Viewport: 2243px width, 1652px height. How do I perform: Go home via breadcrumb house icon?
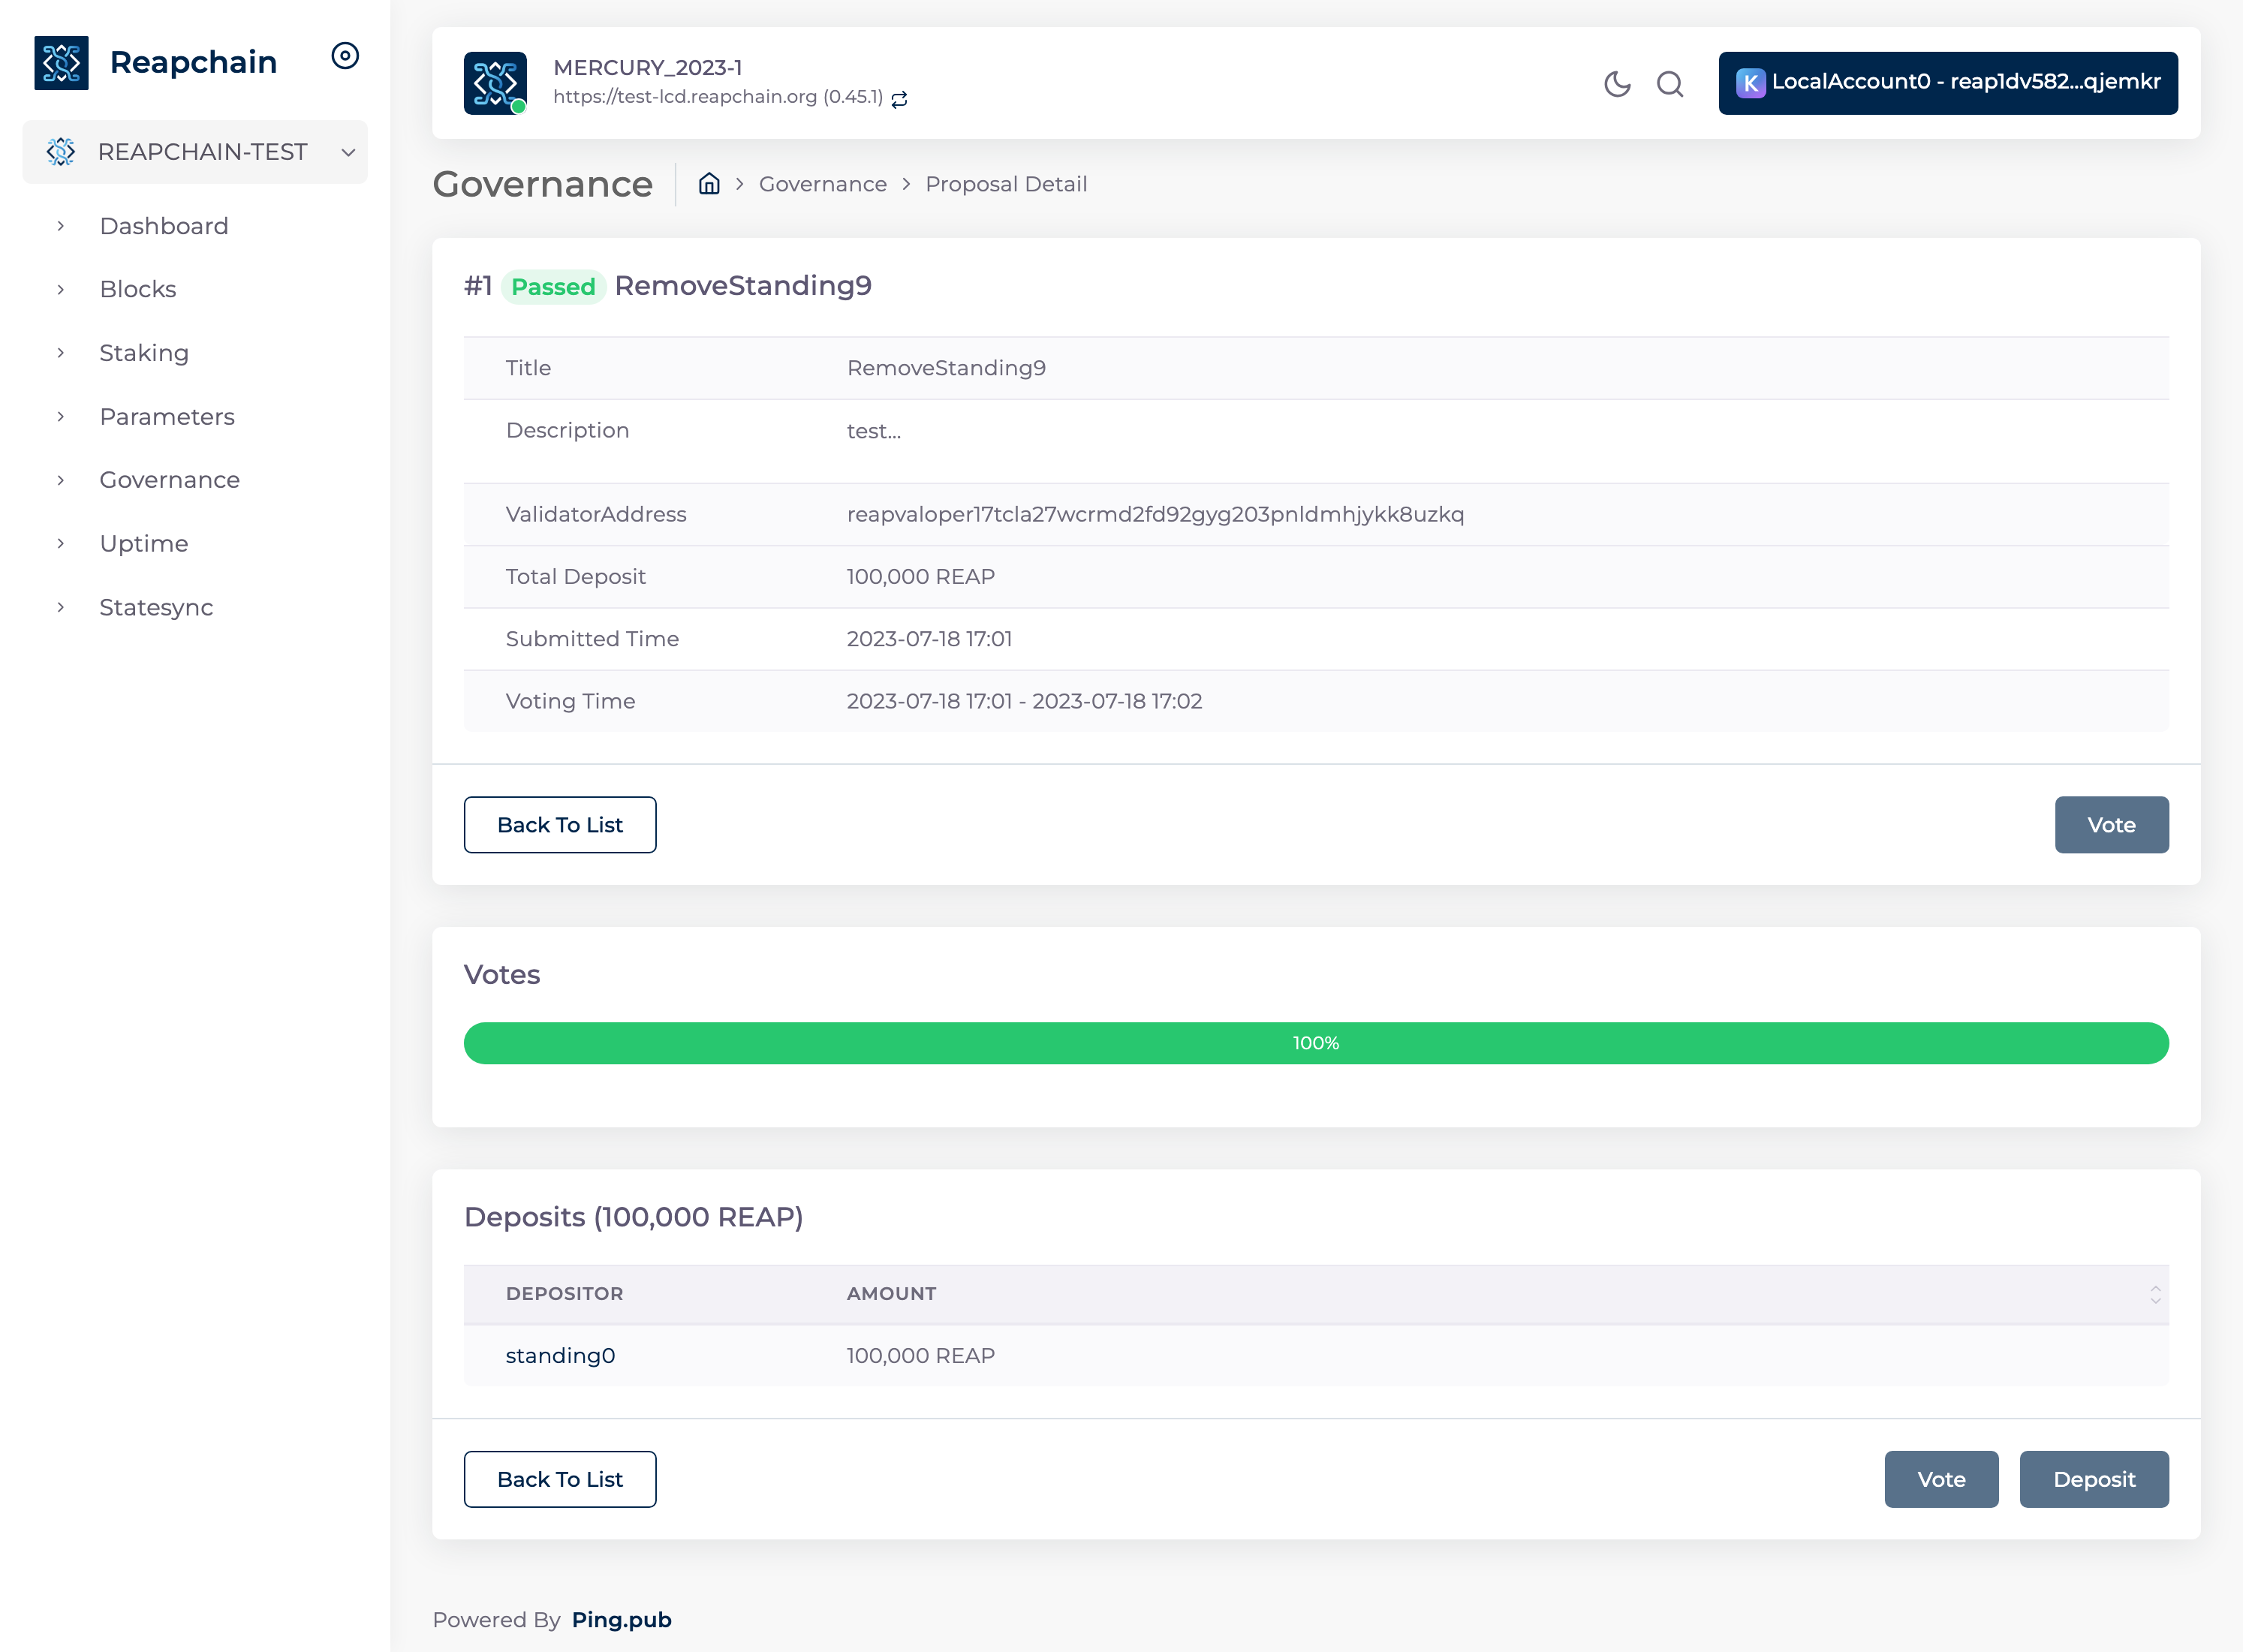click(x=709, y=184)
